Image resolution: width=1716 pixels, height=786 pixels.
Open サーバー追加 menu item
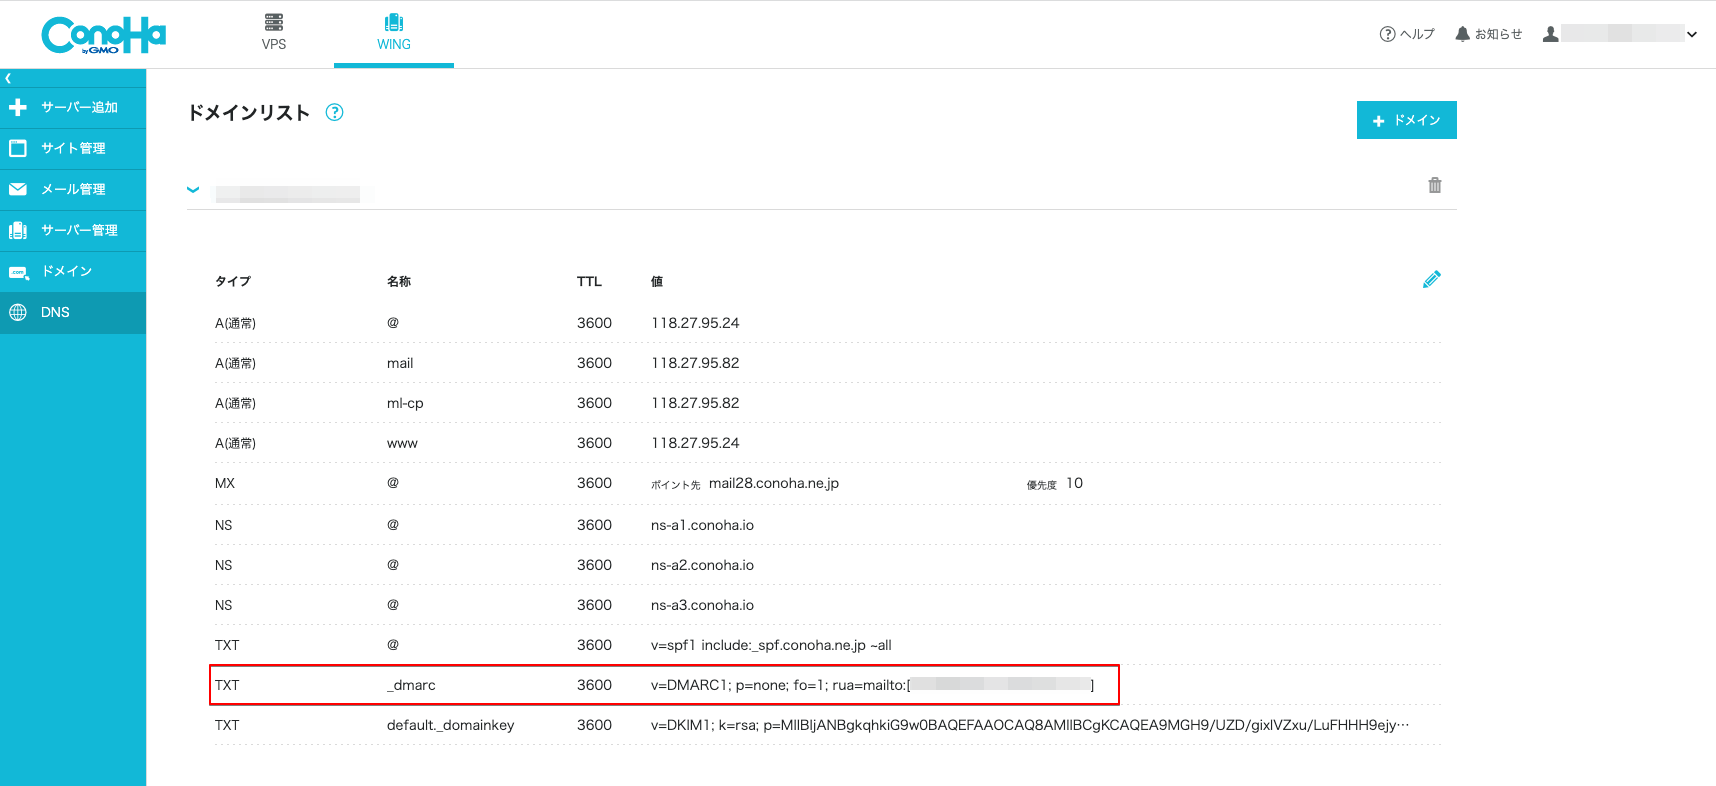pyautogui.click(x=73, y=107)
